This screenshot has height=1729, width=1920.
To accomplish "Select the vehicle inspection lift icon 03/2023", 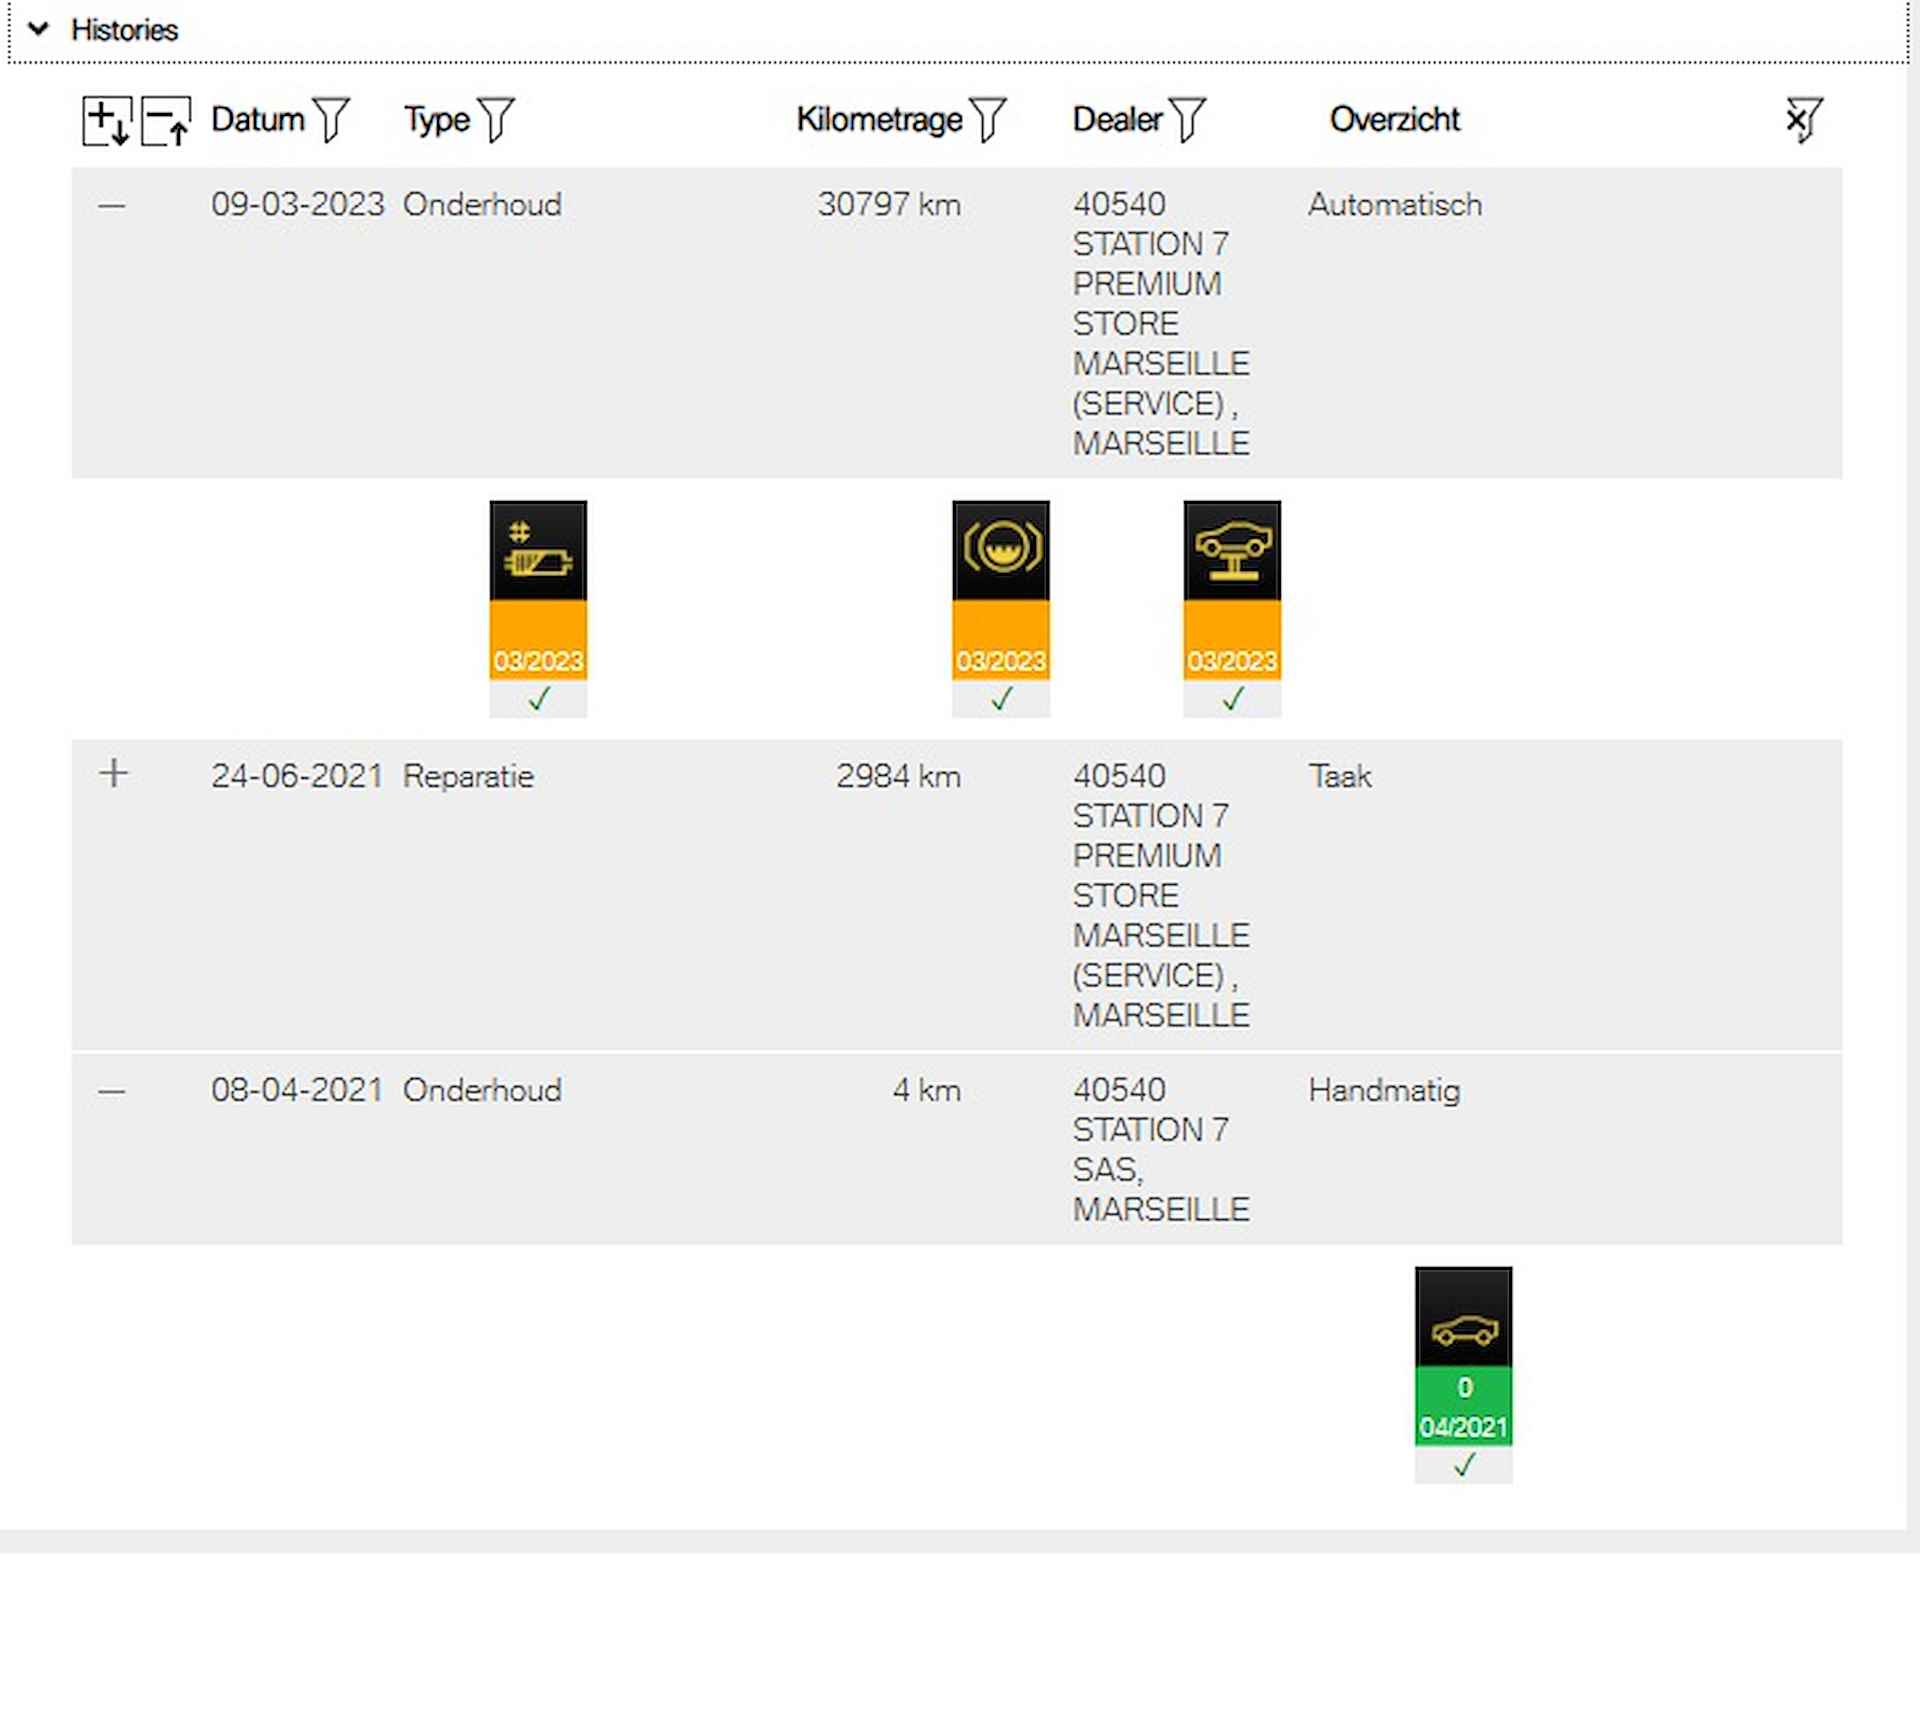I will [x=1232, y=608].
